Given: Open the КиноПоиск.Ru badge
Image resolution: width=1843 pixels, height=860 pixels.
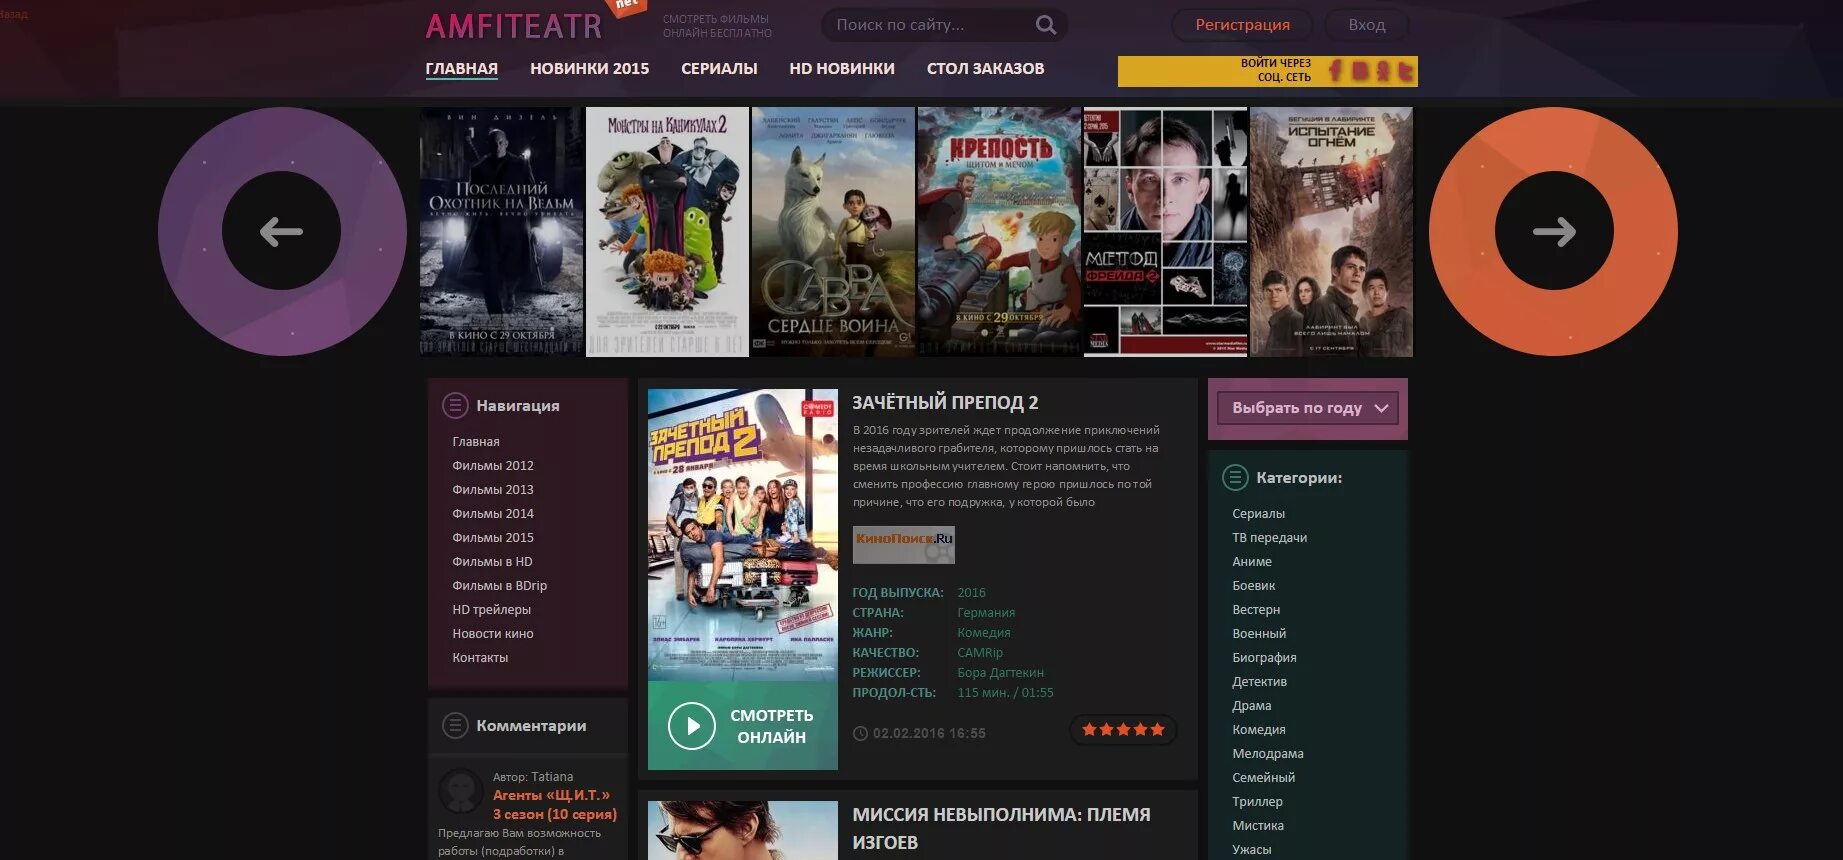Looking at the screenshot, I should 904,545.
